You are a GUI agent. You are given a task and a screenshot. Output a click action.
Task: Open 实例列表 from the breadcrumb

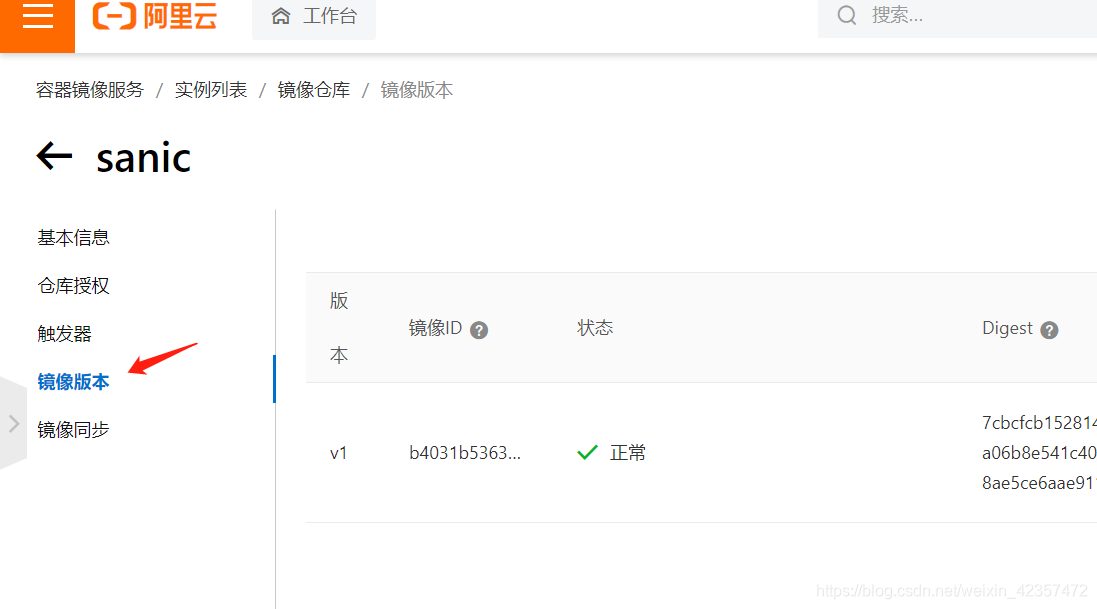coord(210,89)
